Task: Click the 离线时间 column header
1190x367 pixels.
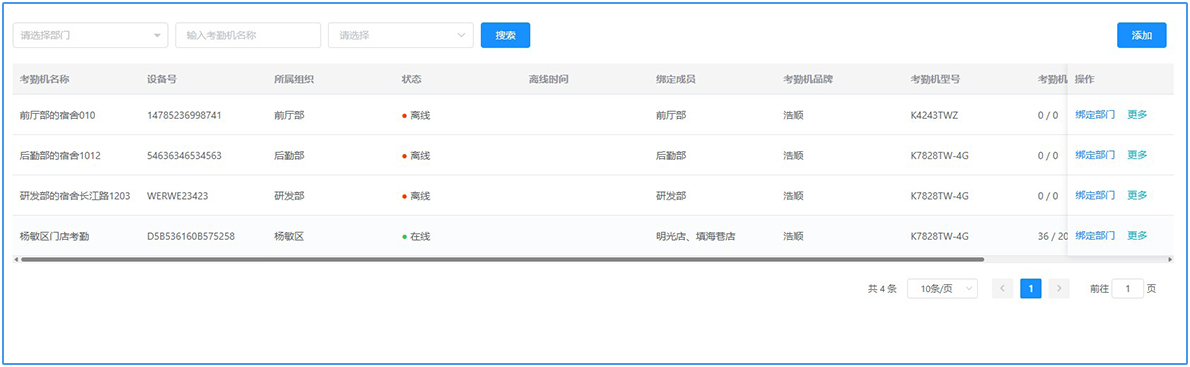Action: point(549,80)
